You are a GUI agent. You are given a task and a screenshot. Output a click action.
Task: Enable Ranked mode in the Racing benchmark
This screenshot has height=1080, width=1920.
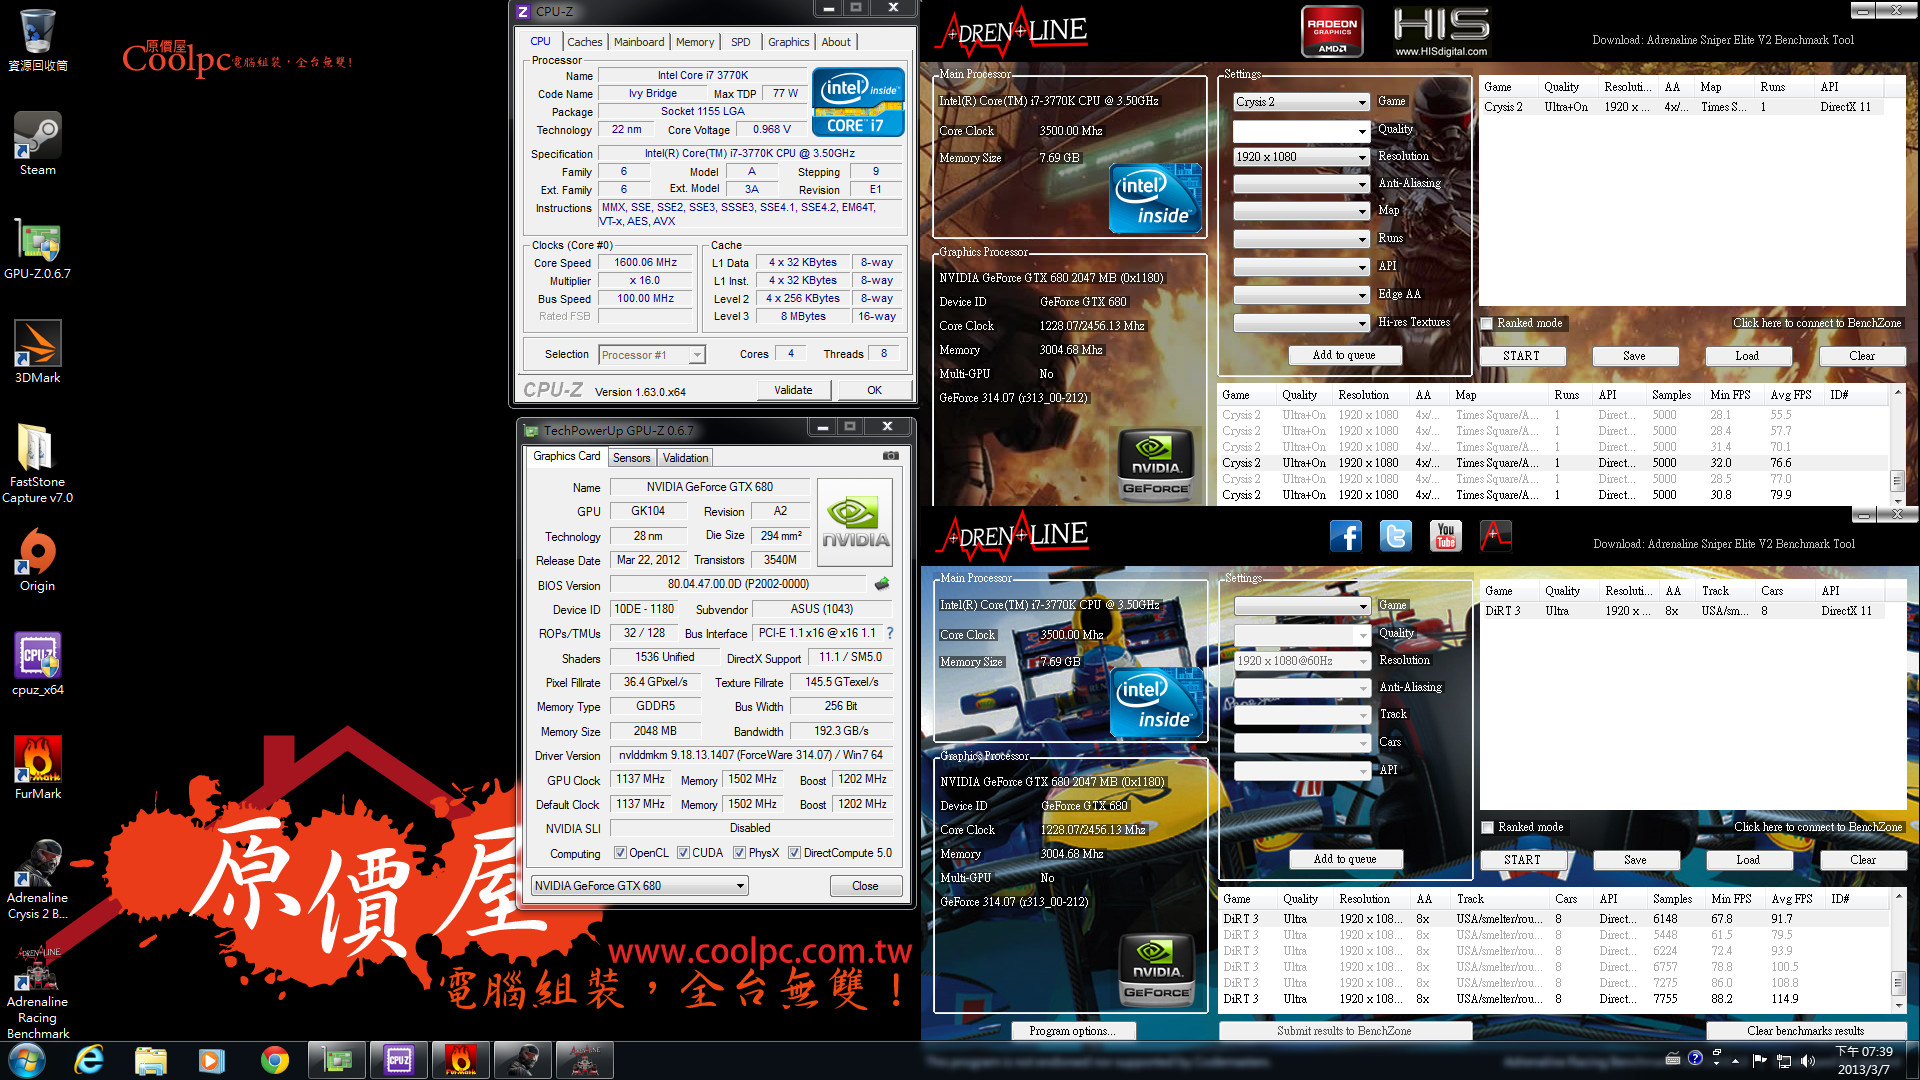[1488, 827]
